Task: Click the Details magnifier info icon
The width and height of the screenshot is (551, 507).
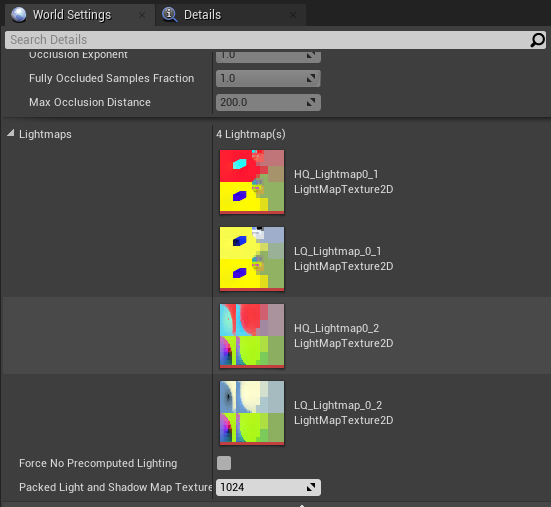Action: coord(170,15)
